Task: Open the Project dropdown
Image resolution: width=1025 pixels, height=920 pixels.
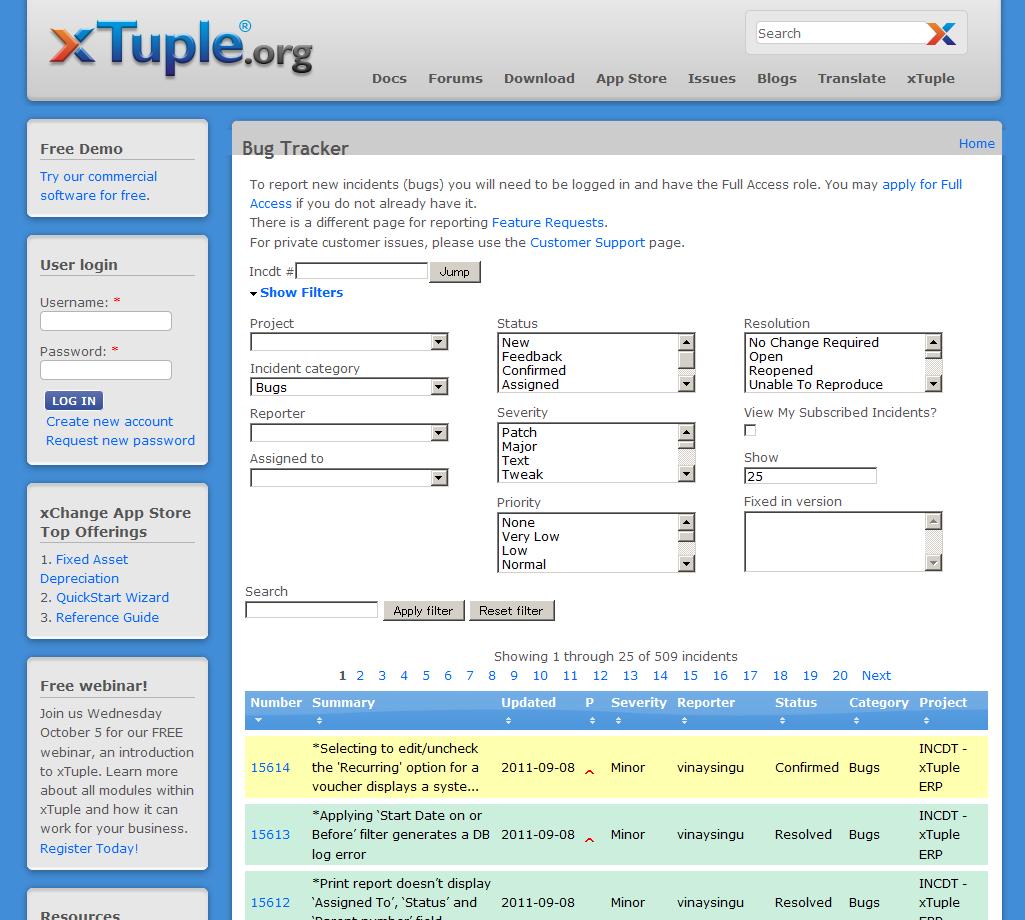Action: pyautogui.click(x=349, y=341)
